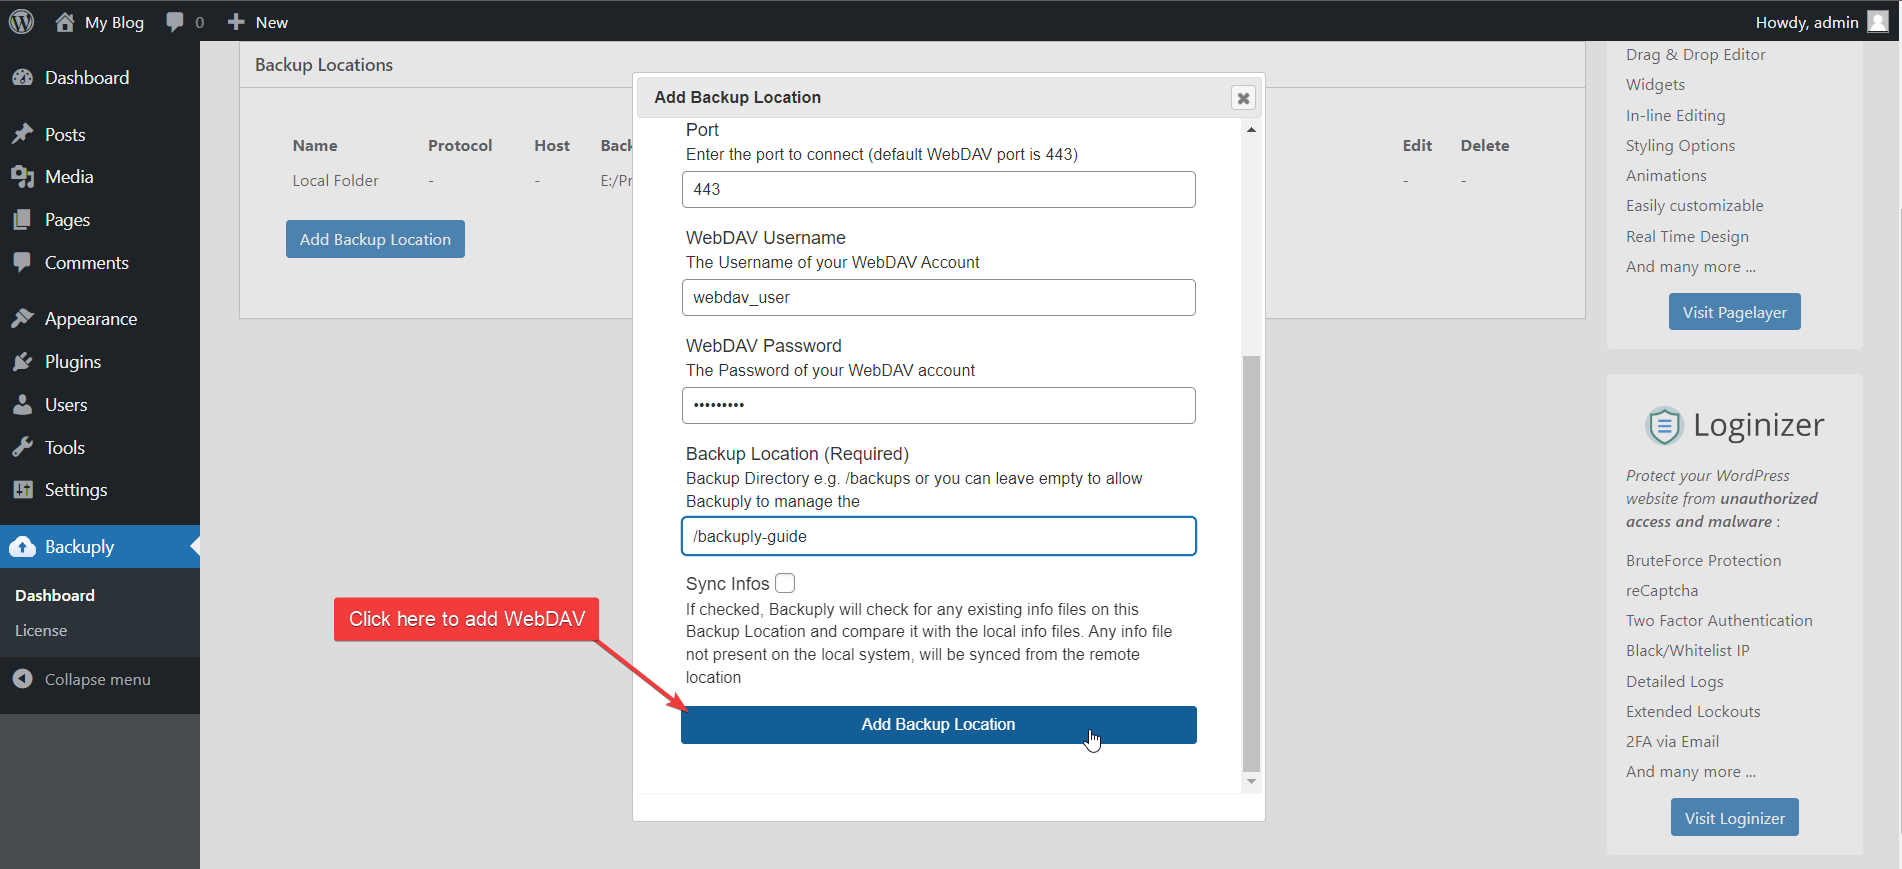This screenshot has height=869, width=1902.
Task: Click dialog scrollbar up arrow
Action: pos(1251,130)
